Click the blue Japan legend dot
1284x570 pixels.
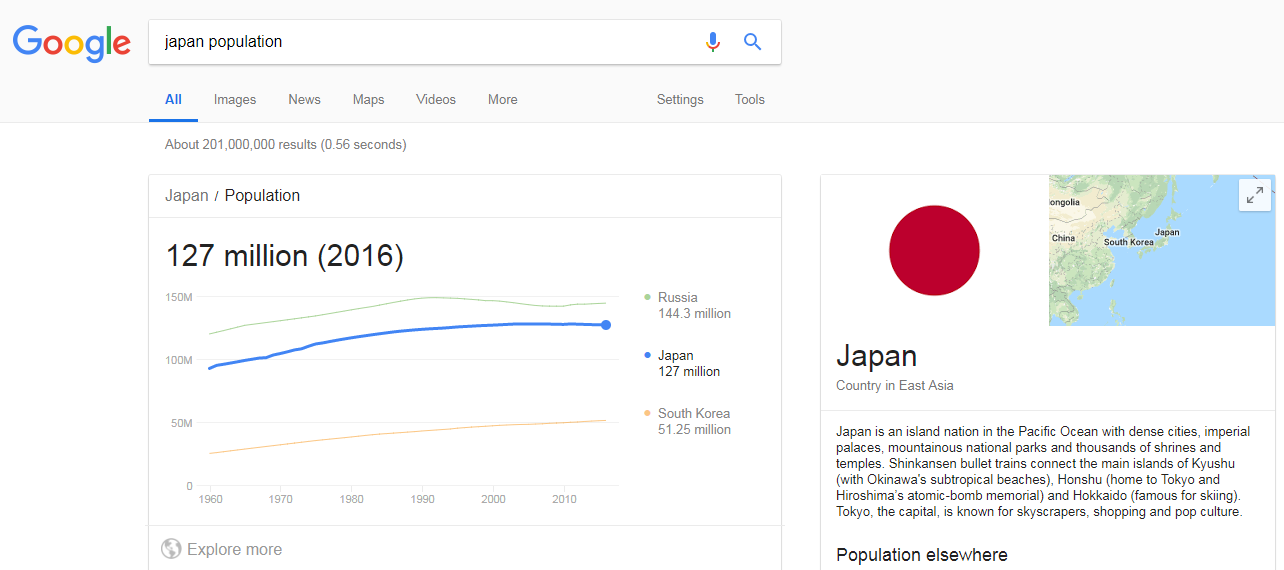(648, 355)
